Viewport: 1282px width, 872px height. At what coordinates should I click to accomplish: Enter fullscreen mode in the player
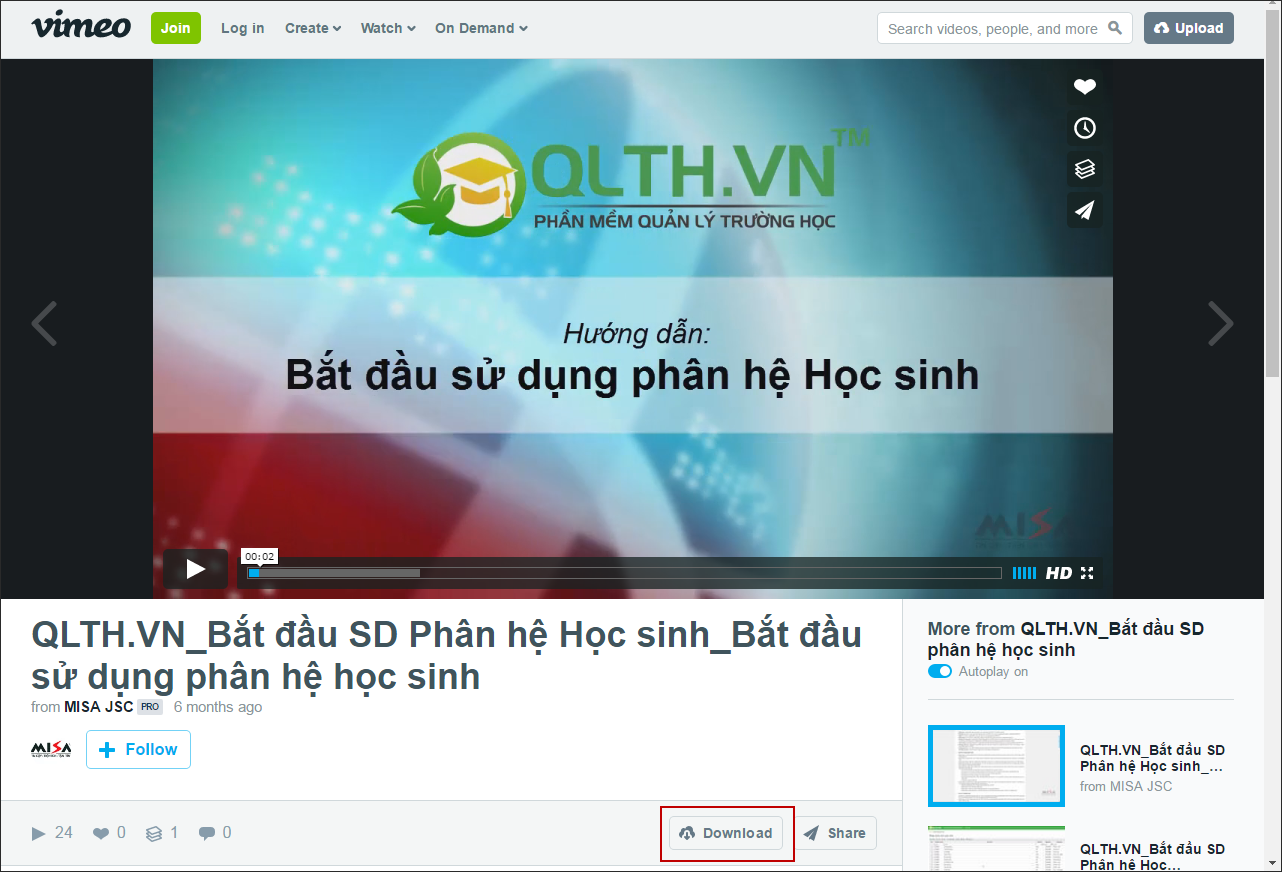[x=1087, y=573]
